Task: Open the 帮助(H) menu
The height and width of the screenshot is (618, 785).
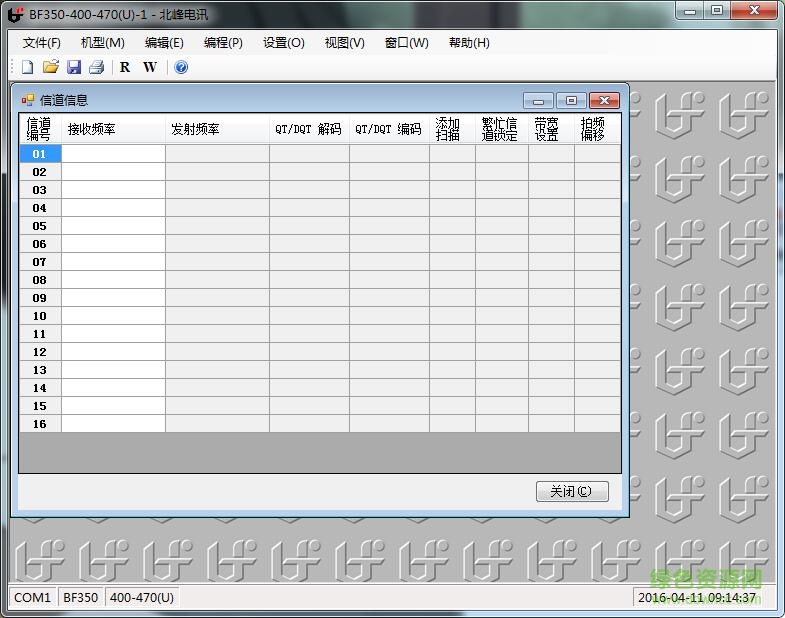Action: pos(469,43)
